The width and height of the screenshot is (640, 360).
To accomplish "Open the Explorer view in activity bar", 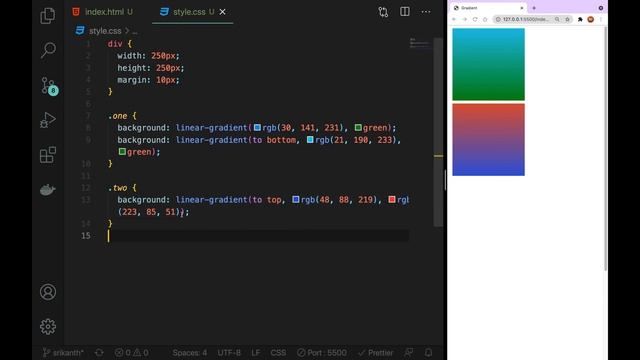I will 48,16.
